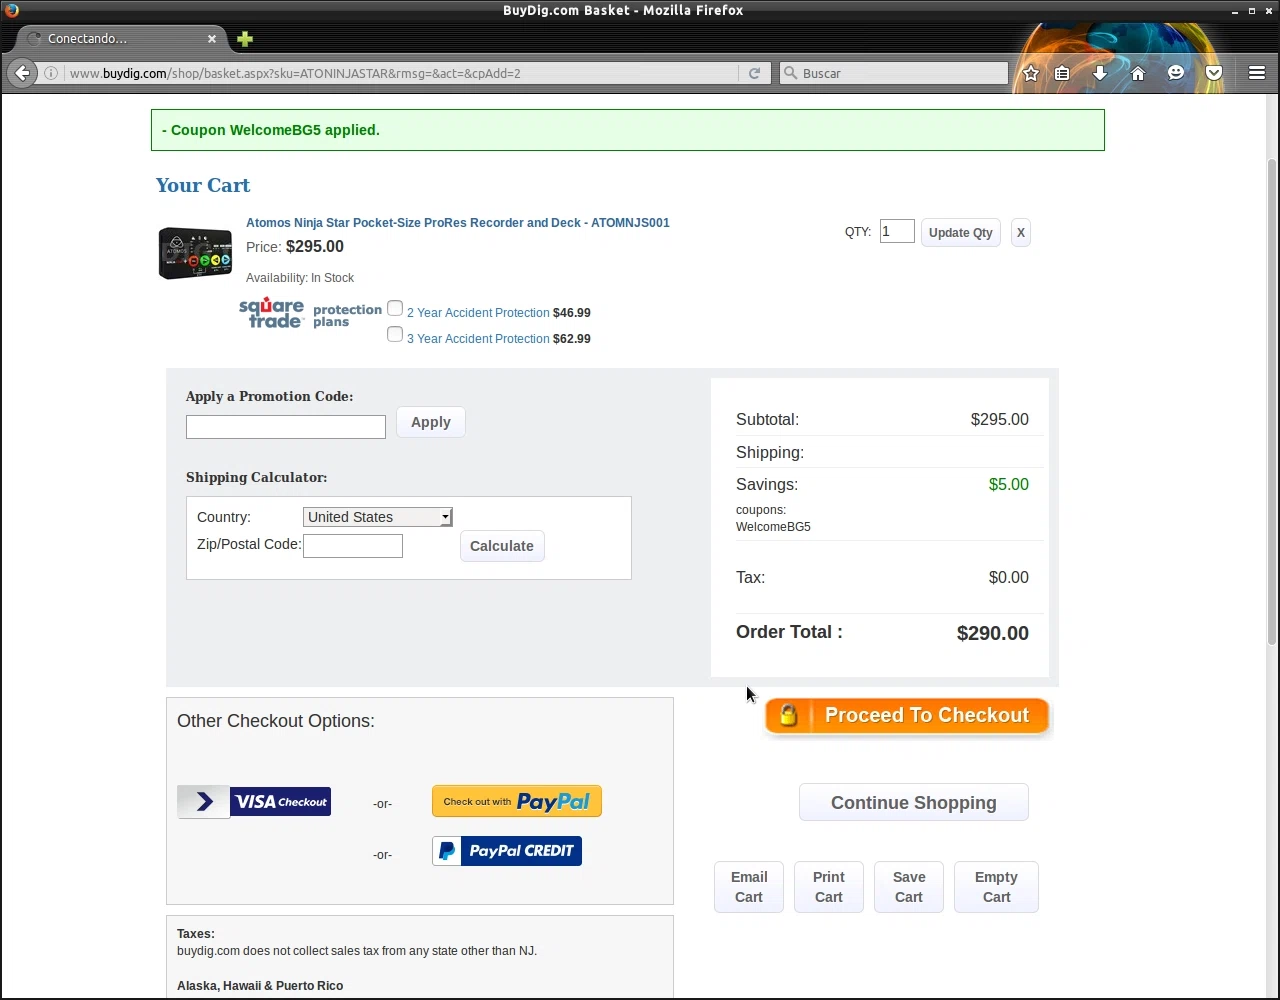
Task: Go to the Firefox home page icon
Action: point(1138,73)
